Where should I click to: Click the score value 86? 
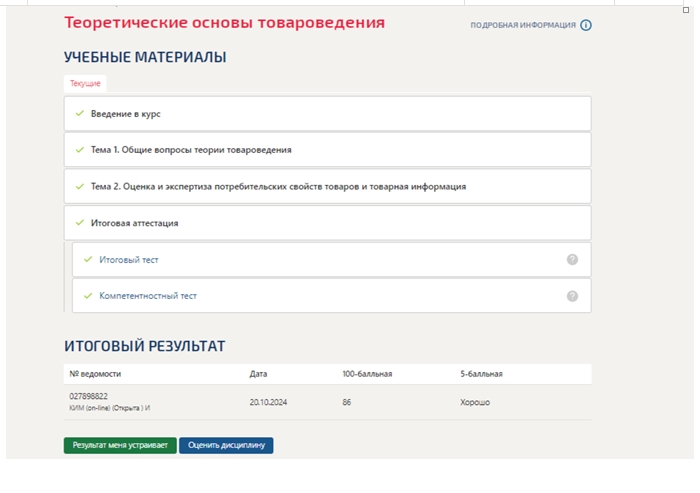pyautogui.click(x=347, y=402)
